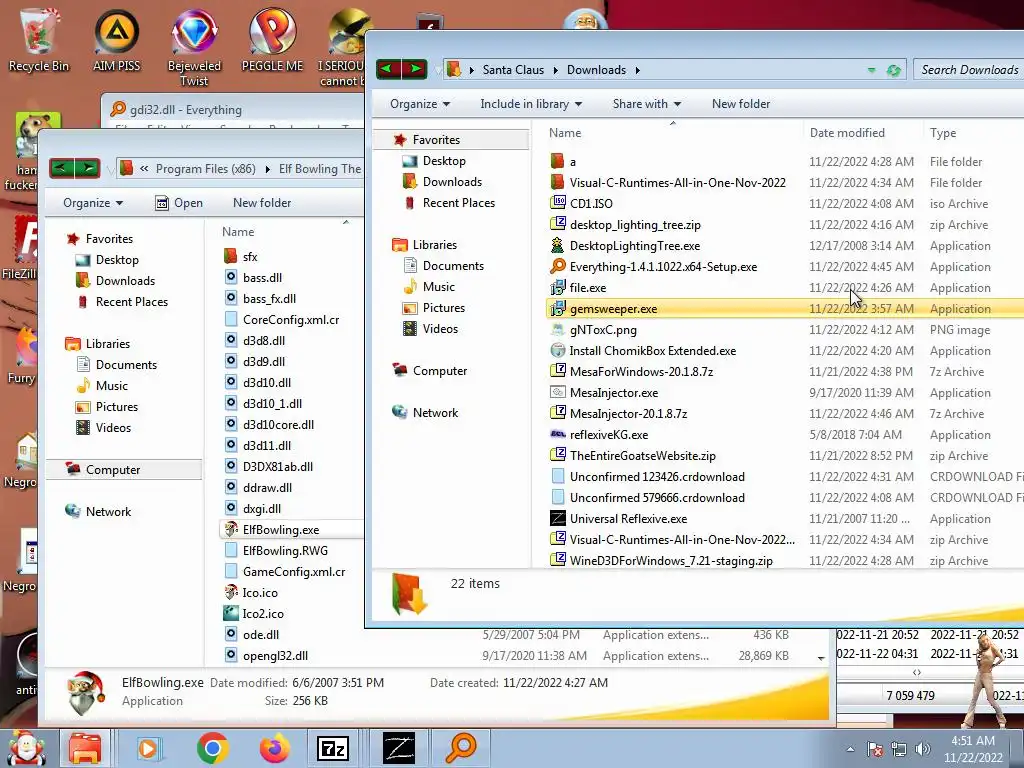Select MesaInjector.exe in Downloads

coord(614,393)
